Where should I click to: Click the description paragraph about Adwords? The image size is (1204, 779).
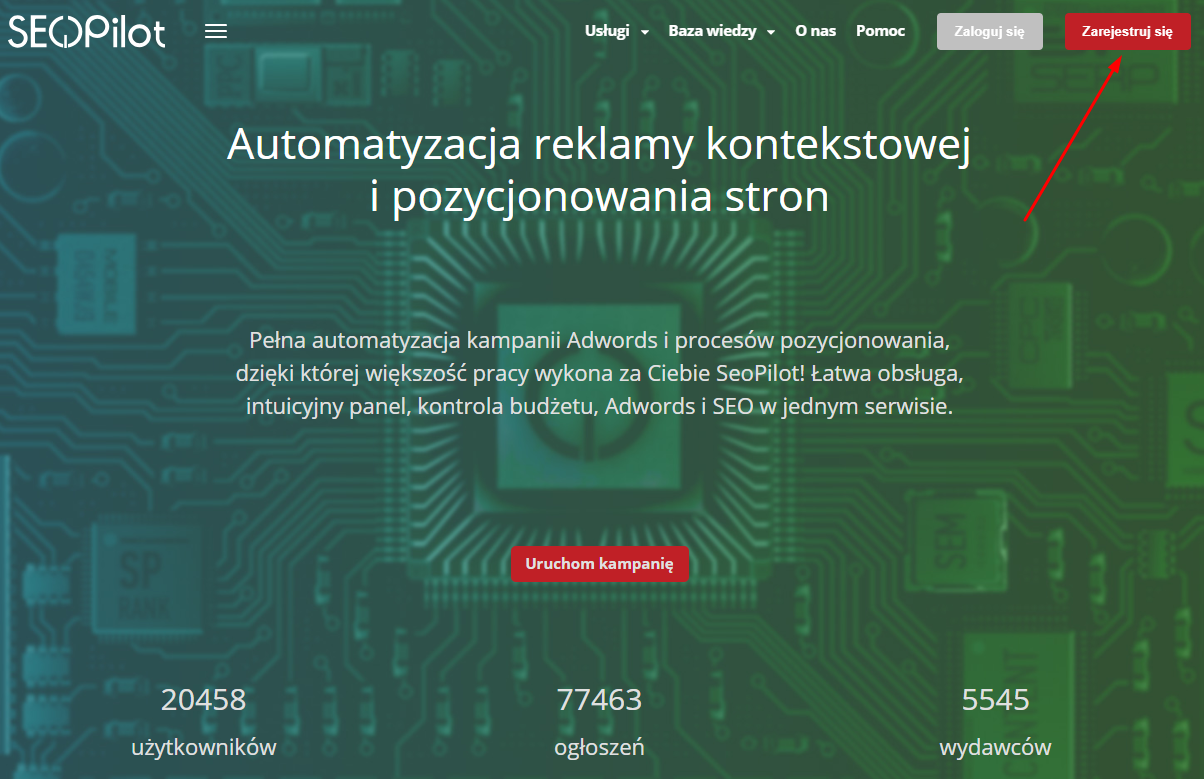point(599,373)
